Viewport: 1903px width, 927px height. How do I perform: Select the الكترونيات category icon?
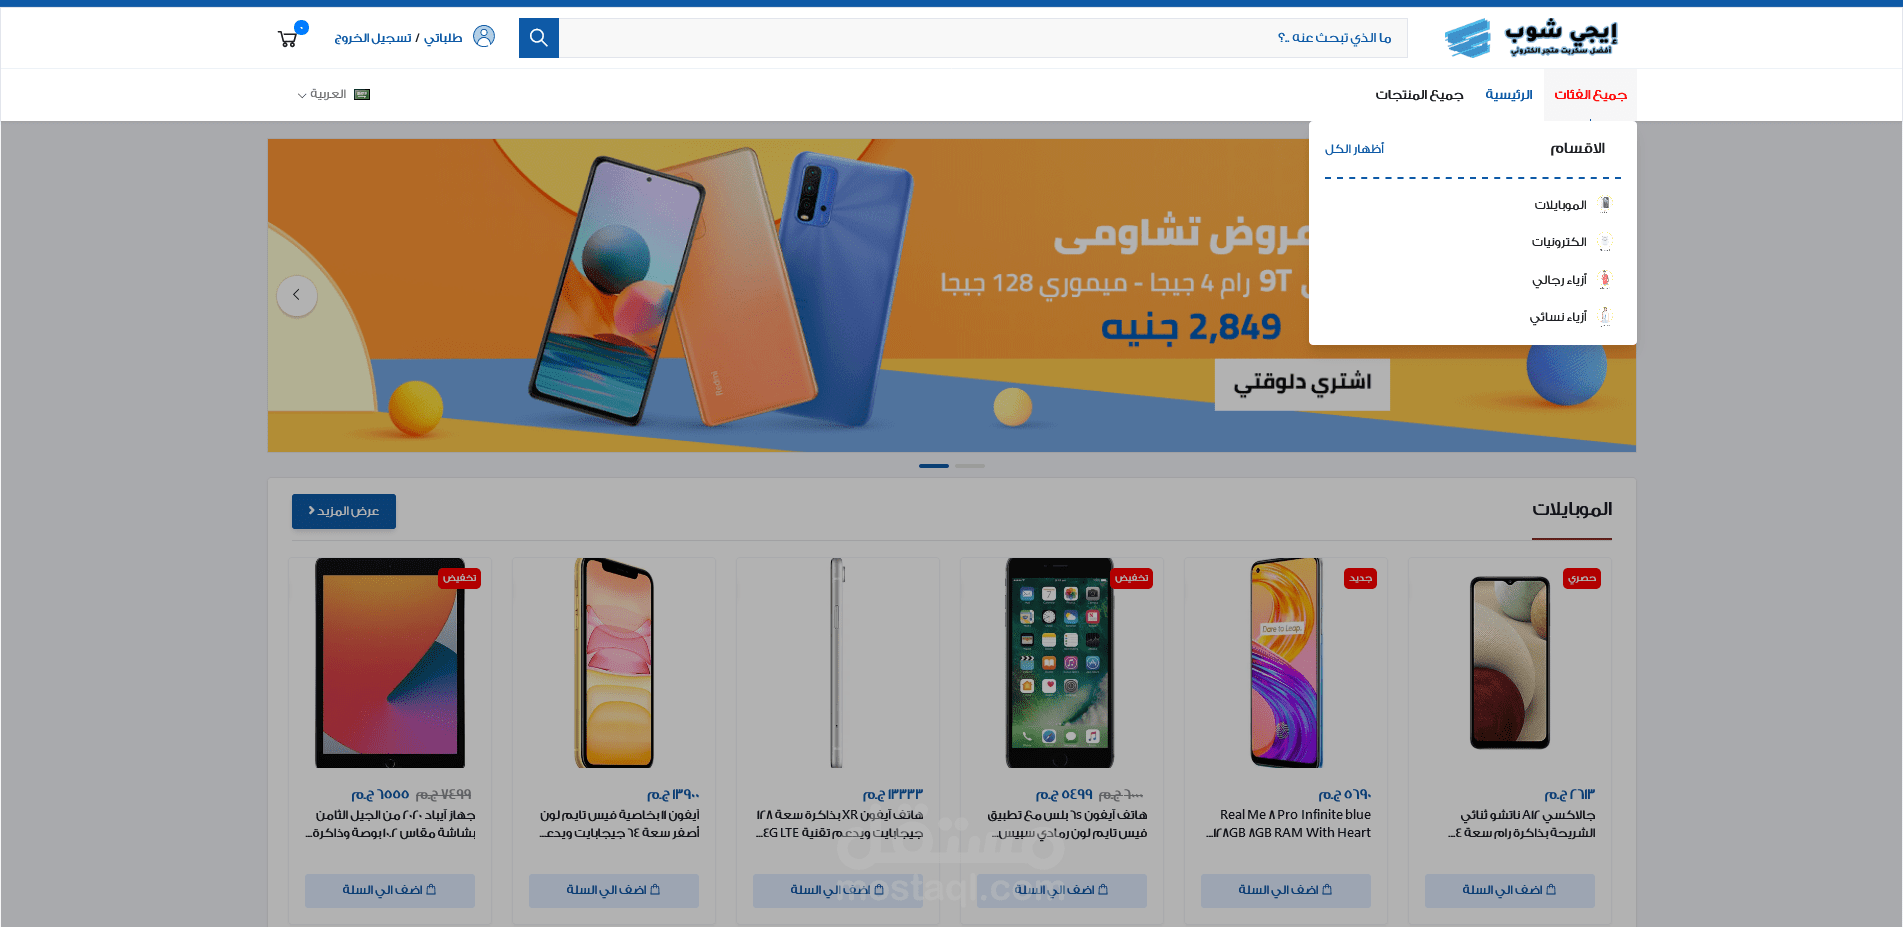coord(1605,242)
